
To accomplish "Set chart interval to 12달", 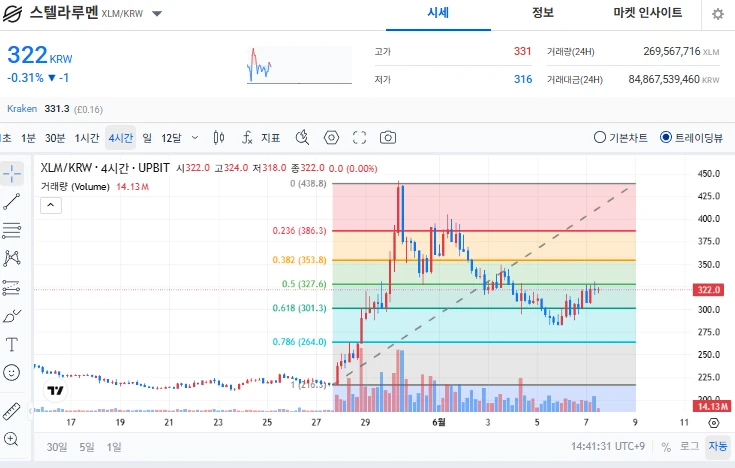I will point(171,138).
